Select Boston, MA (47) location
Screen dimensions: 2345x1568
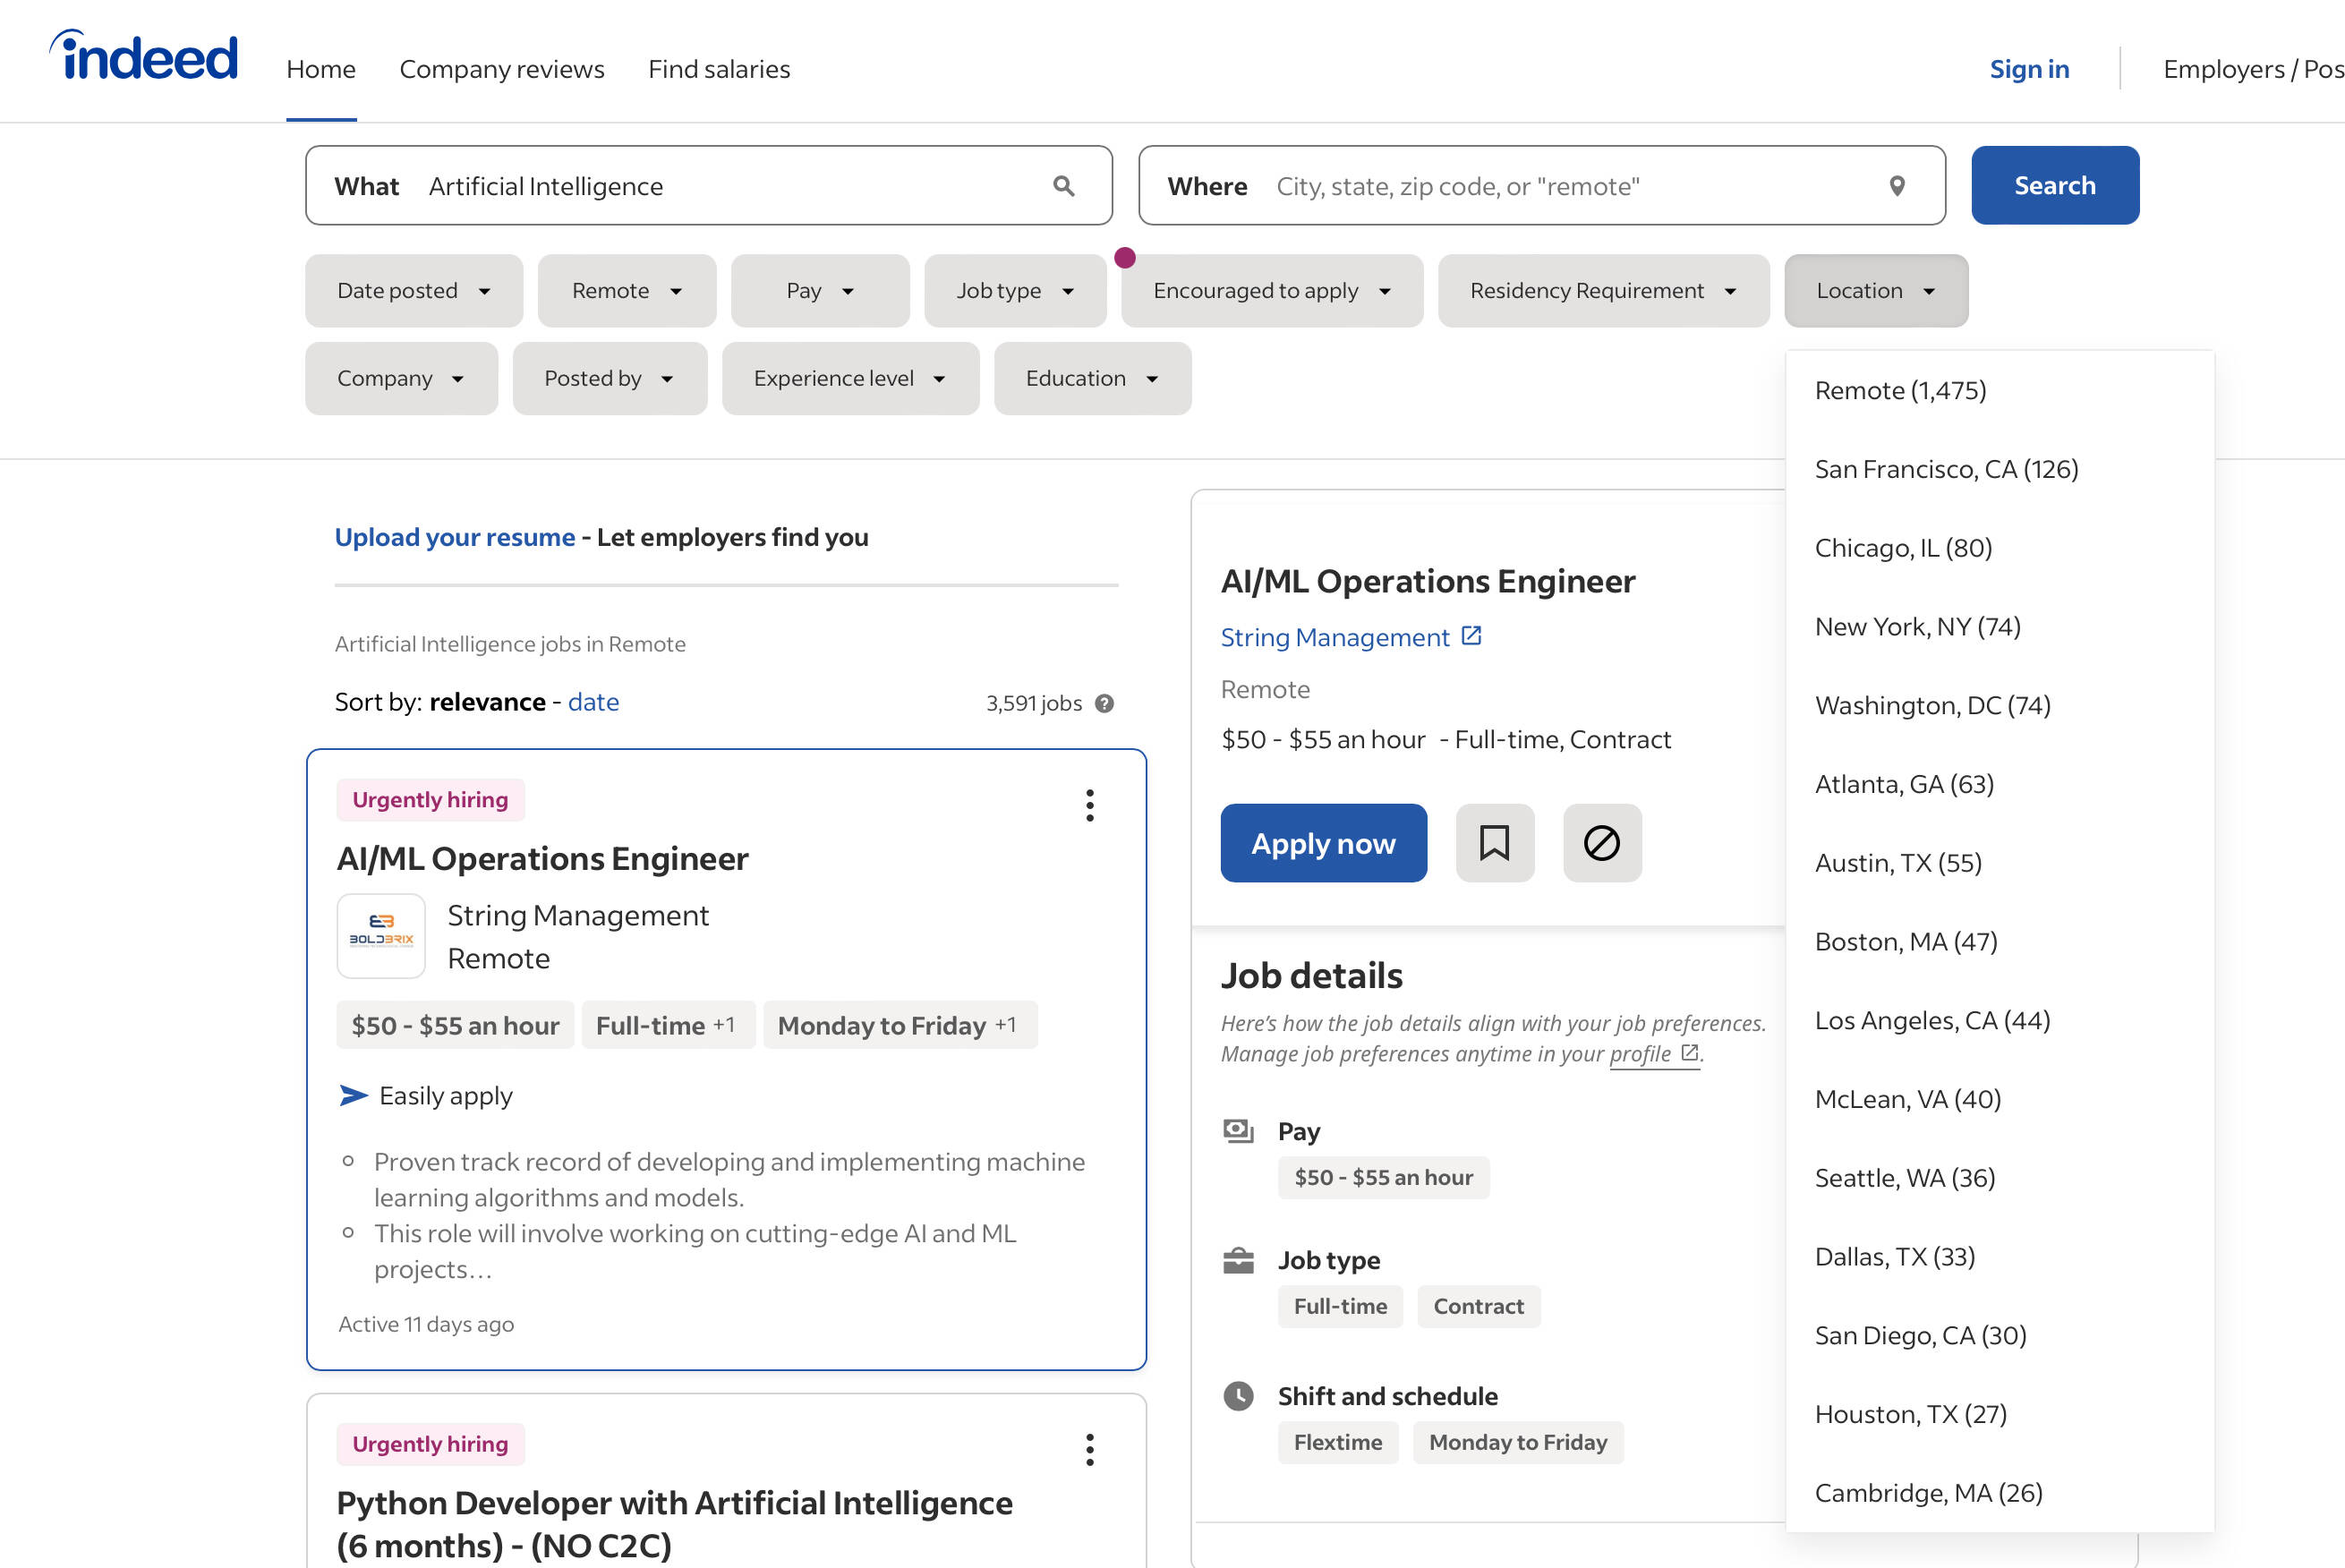(1999, 942)
